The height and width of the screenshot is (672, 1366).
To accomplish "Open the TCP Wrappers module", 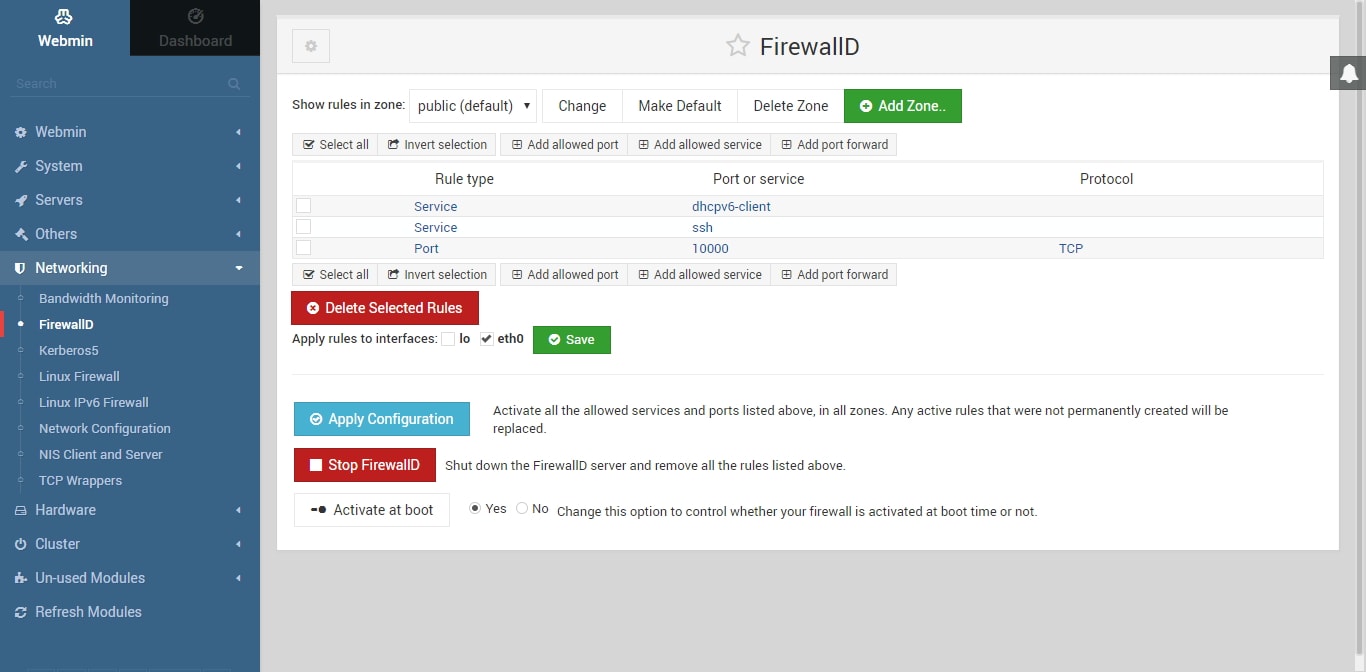I will (80, 481).
